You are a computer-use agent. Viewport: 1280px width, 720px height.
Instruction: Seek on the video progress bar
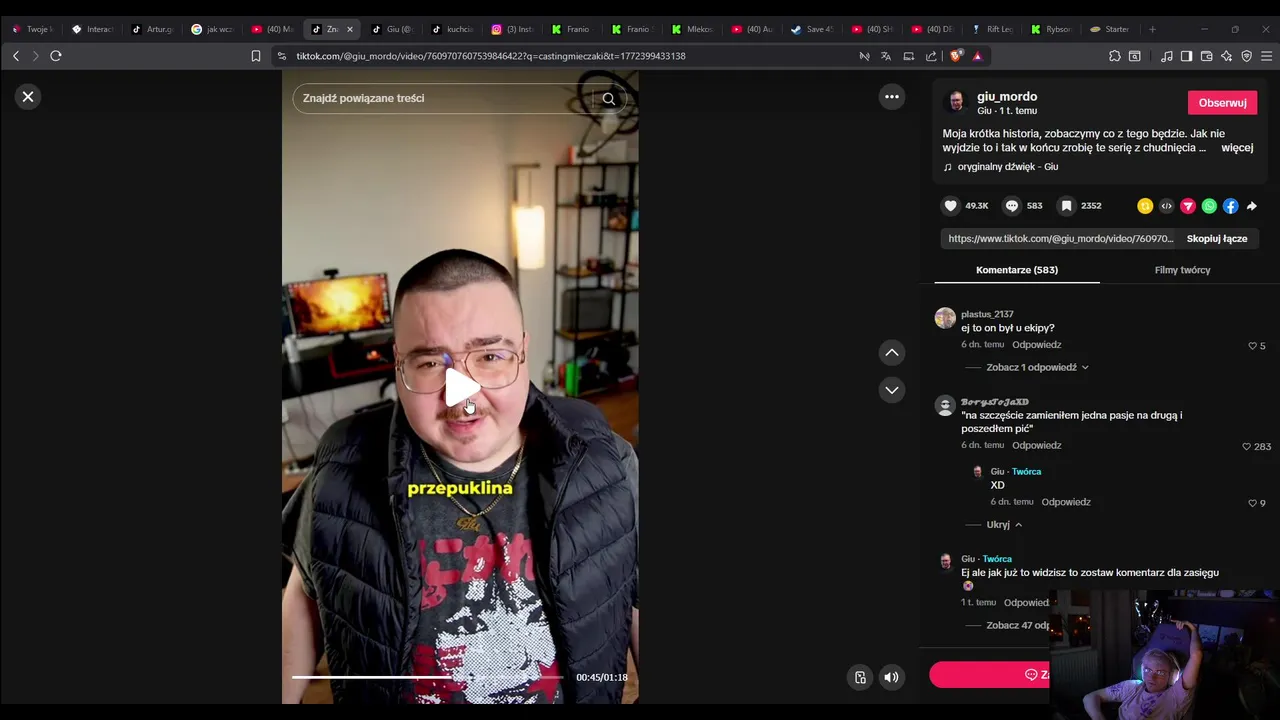[428, 677]
